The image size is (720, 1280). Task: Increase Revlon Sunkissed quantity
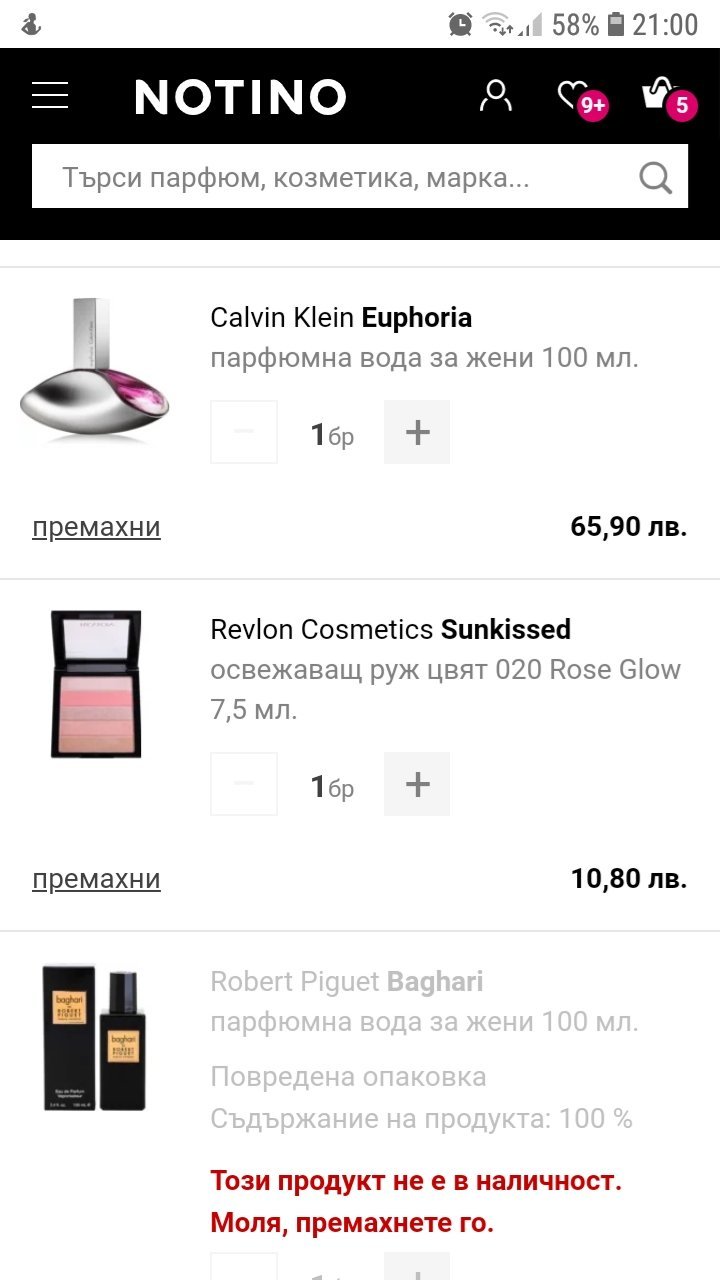(x=417, y=784)
